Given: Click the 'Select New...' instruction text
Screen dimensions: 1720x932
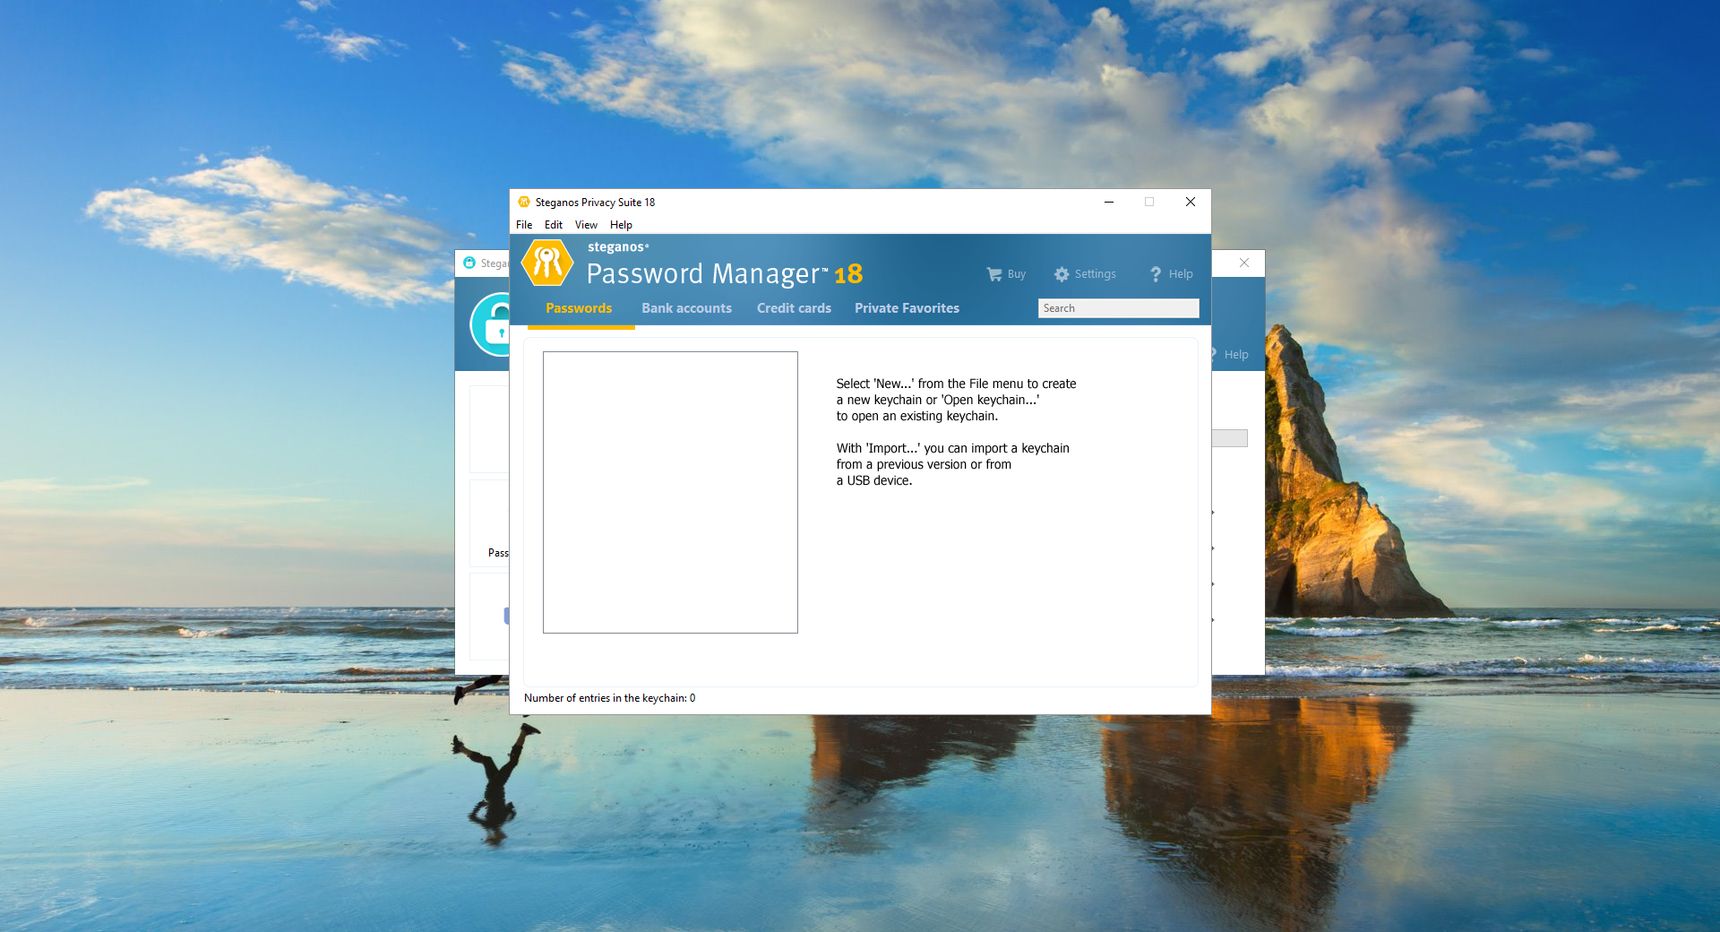Looking at the screenshot, I should pyautogui.click(x=956, y=400).
